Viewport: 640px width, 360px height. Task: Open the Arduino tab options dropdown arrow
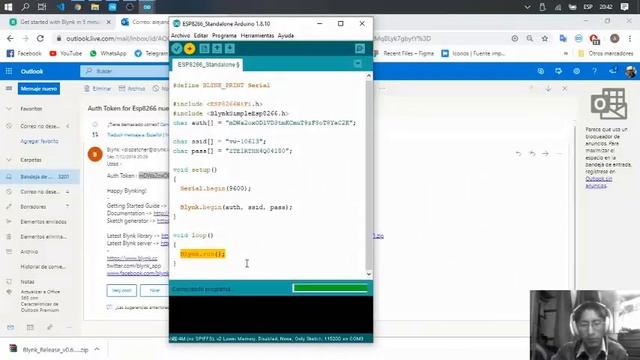[358, 64]
